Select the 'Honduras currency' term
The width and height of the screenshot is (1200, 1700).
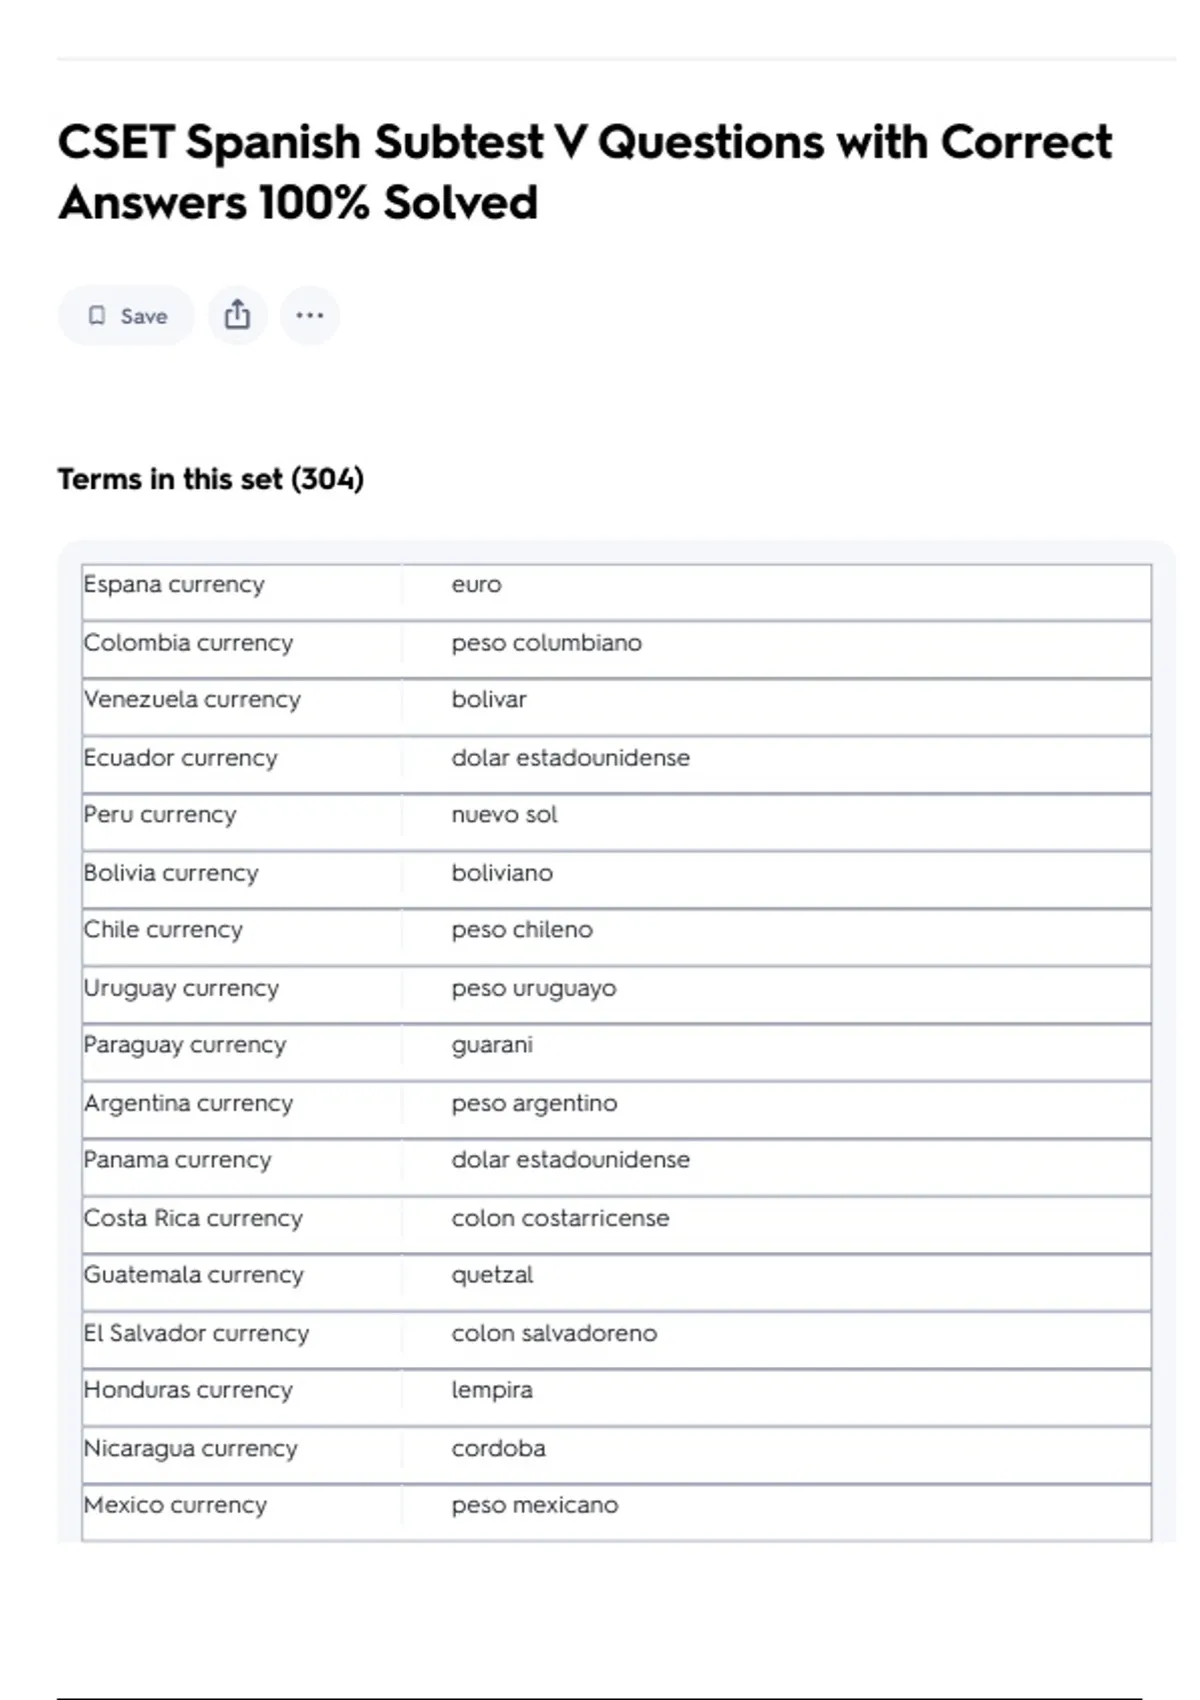pyautogui.click(x=188, y=1390)
